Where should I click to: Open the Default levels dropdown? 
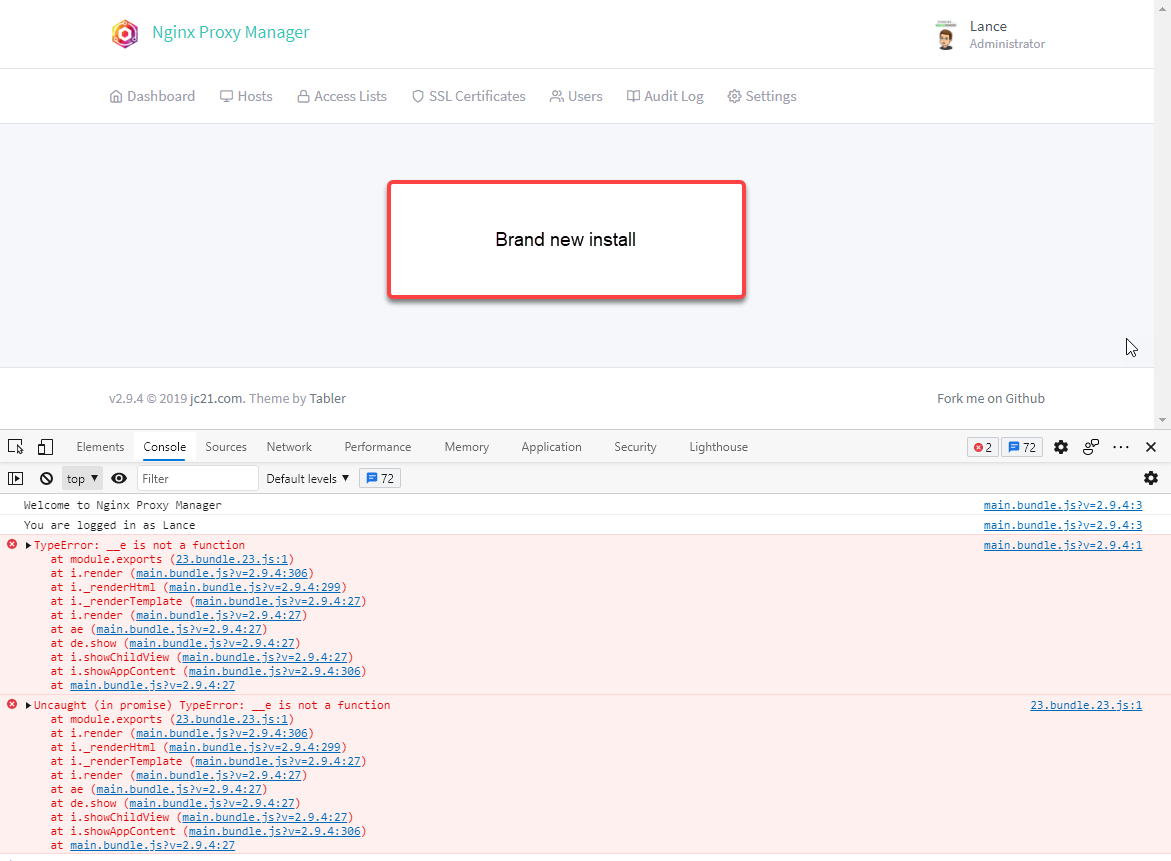point(308,478)
